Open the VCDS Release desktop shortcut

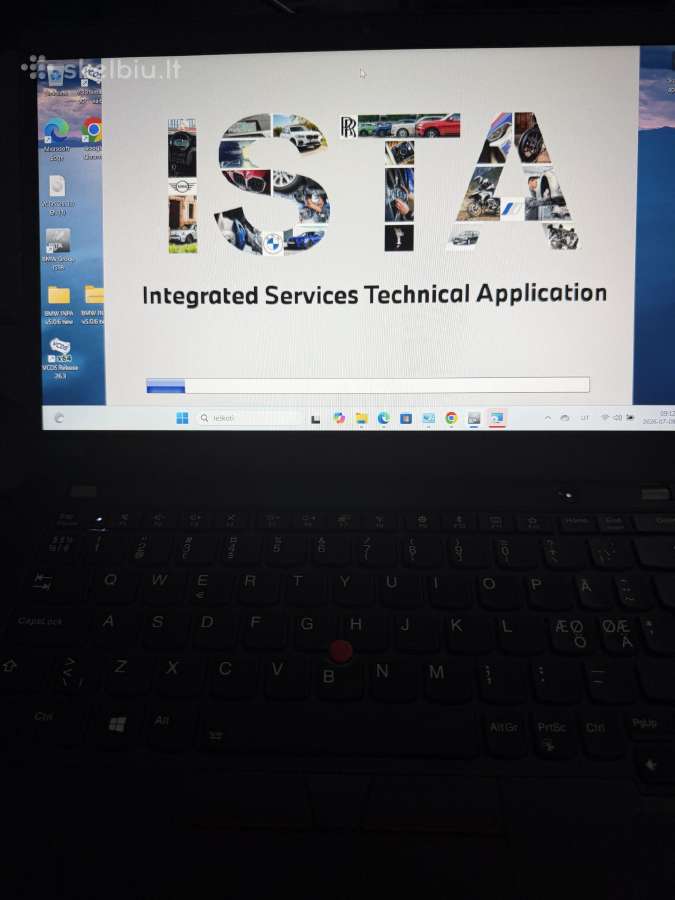(x=60, y=358)
